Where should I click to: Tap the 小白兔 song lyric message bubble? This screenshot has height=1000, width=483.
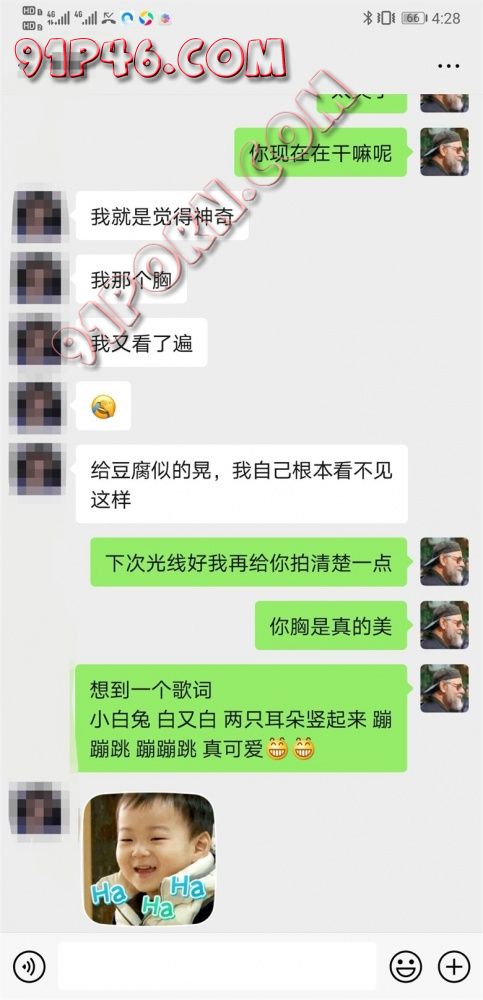(x=241, y=718)
